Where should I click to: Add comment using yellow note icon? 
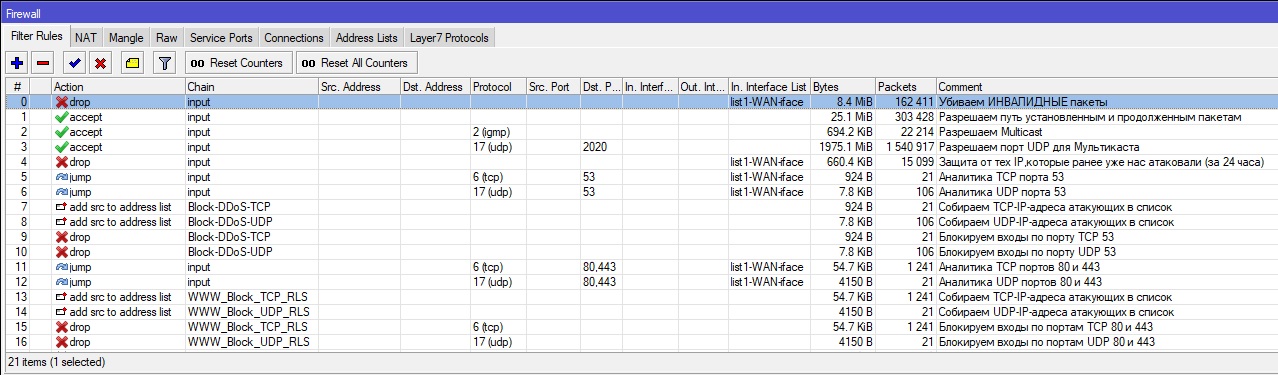click(133, 63)
